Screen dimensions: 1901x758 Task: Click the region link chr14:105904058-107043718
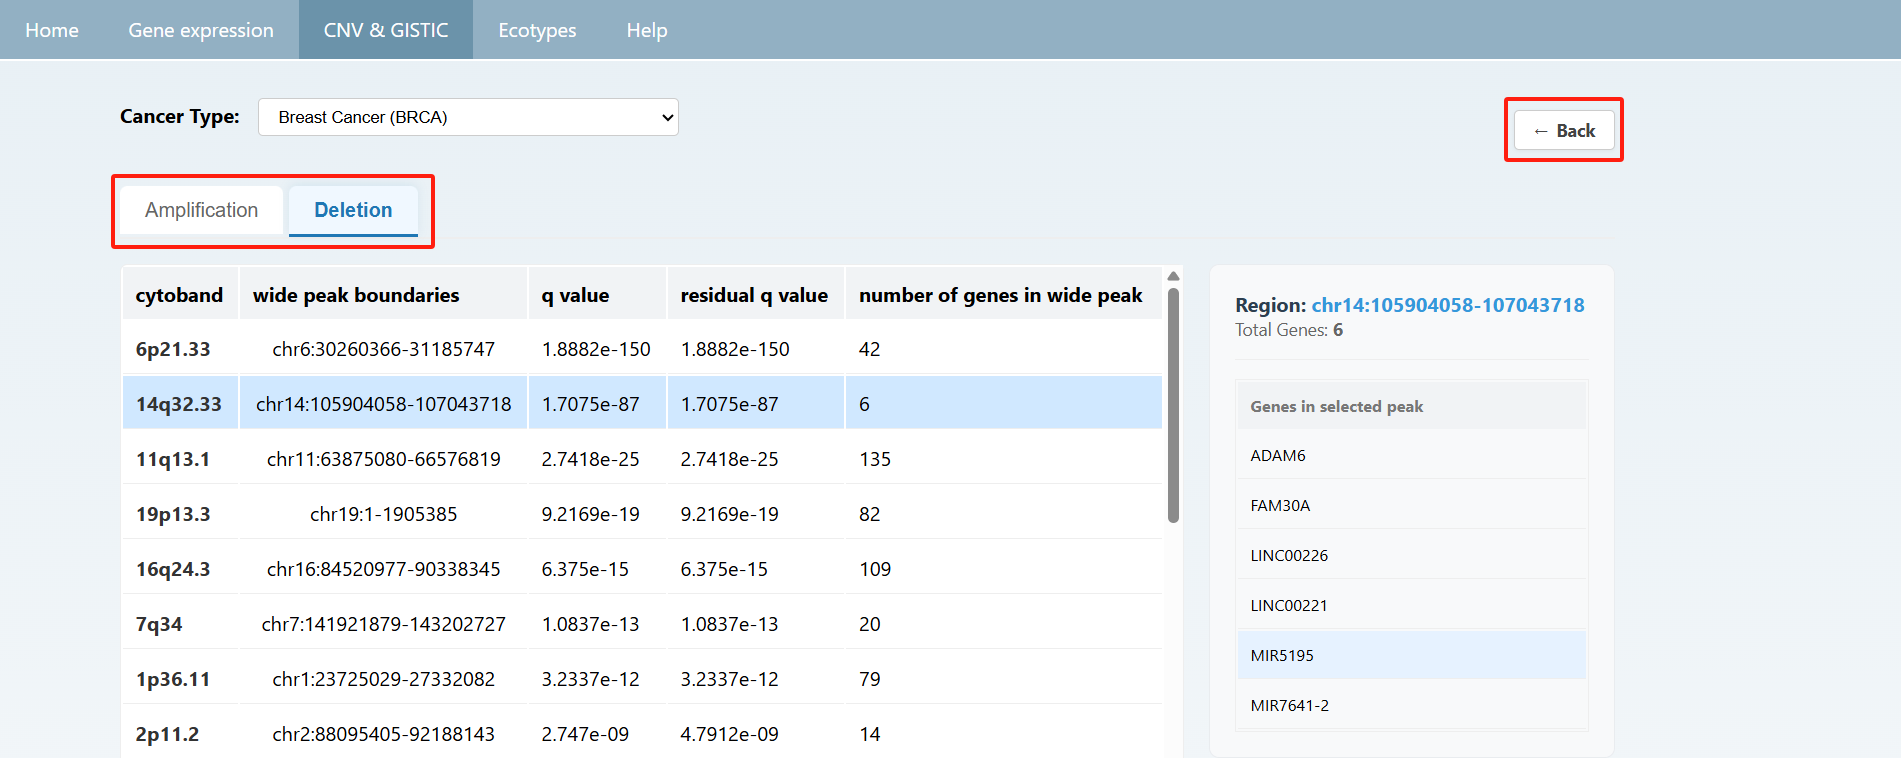click(1447, 305)
